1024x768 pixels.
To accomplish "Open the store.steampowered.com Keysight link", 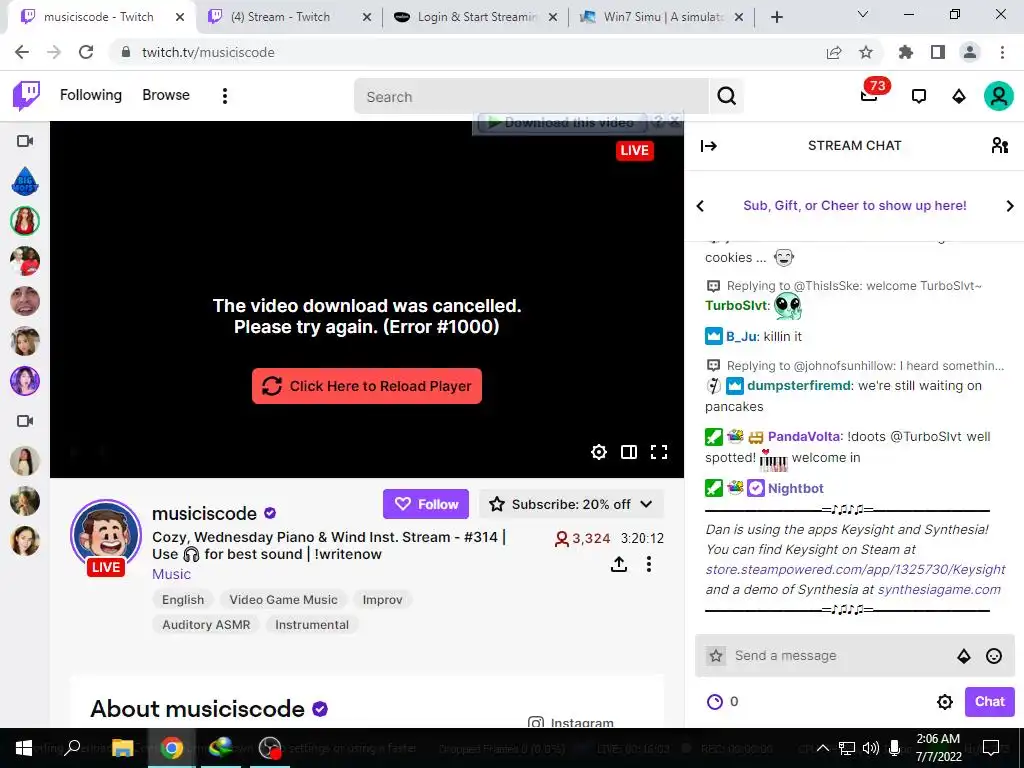I will click(856, 569).
